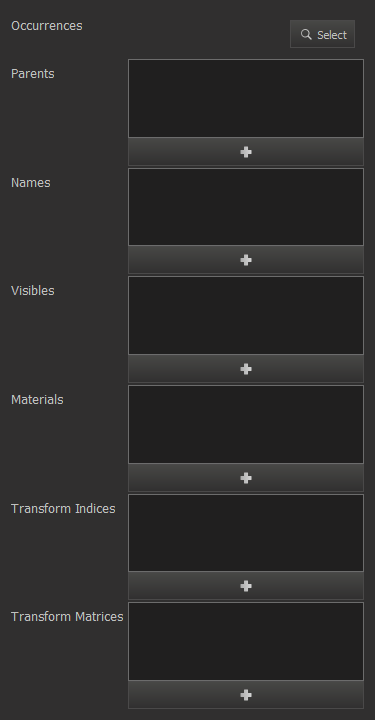This screenshot has width=375, height=720.
Task: Add an entry to the Visibles list
Action: click(x=246, y=369)
